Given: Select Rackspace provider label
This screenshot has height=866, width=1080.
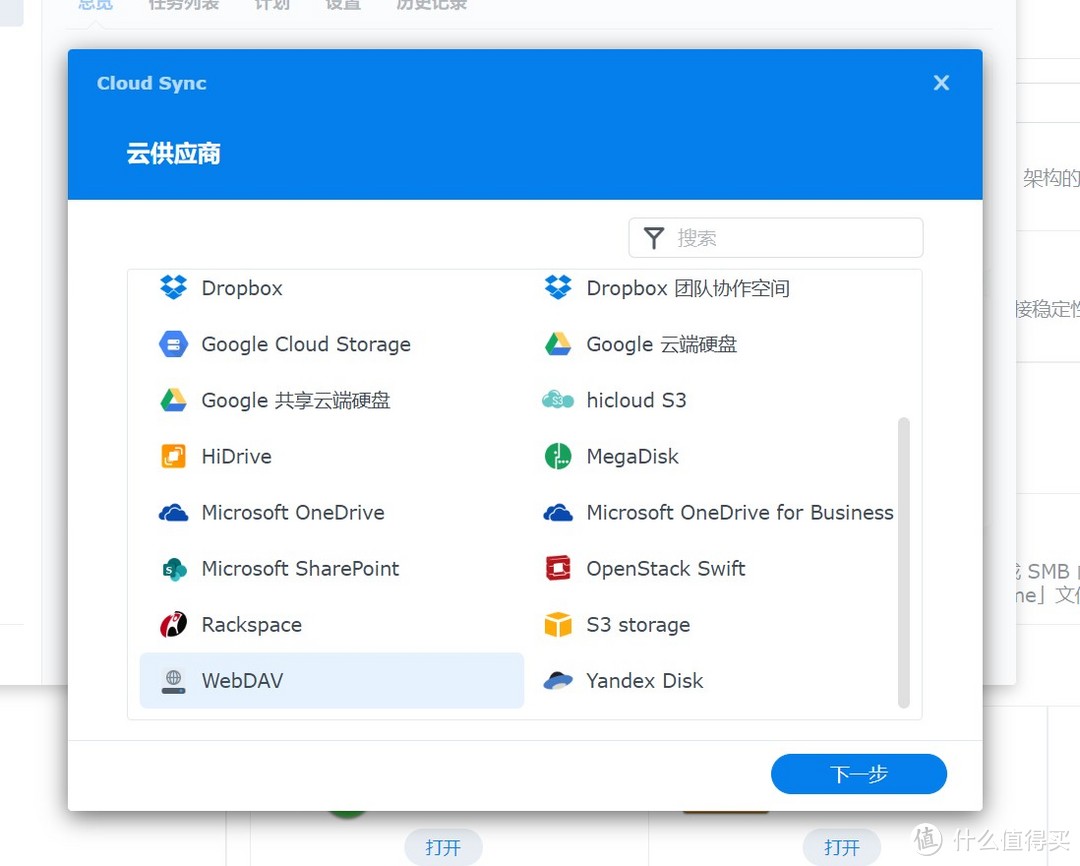Looking at the screenshot, I should 251,625.
